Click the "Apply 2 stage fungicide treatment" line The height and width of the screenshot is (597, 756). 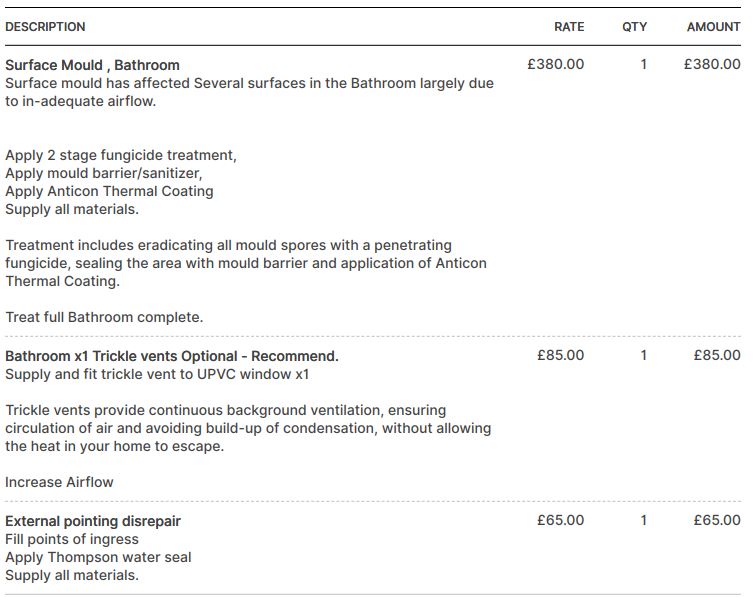(121, 155)
